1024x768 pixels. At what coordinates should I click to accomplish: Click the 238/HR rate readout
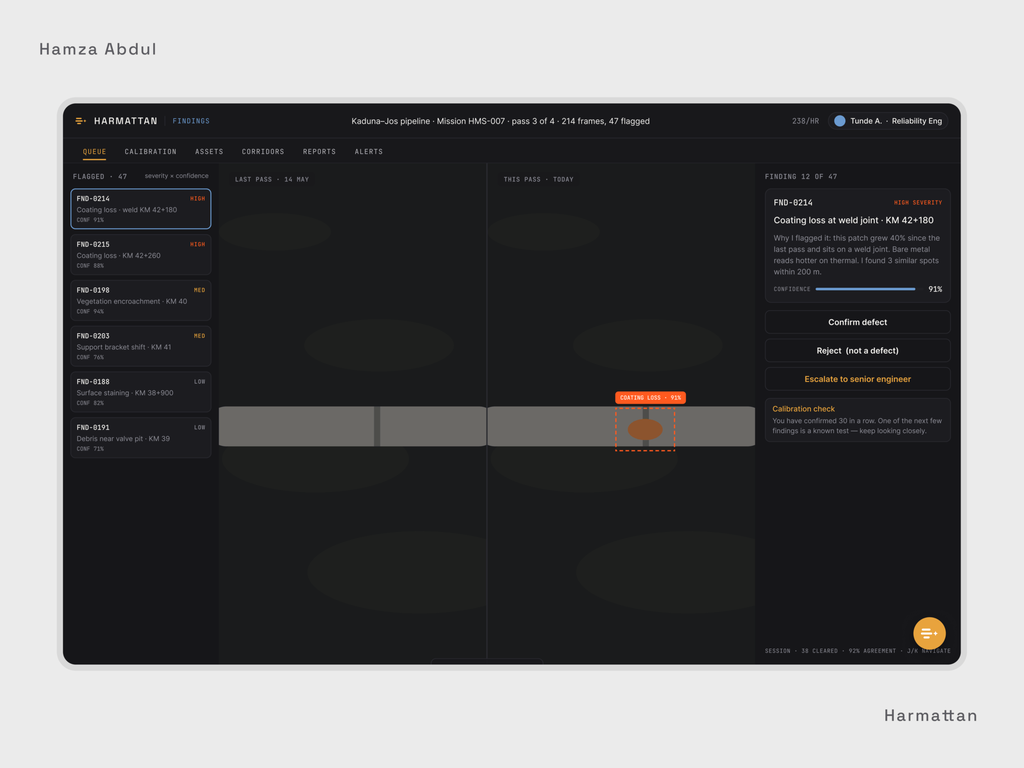click(x=805, y=121)
